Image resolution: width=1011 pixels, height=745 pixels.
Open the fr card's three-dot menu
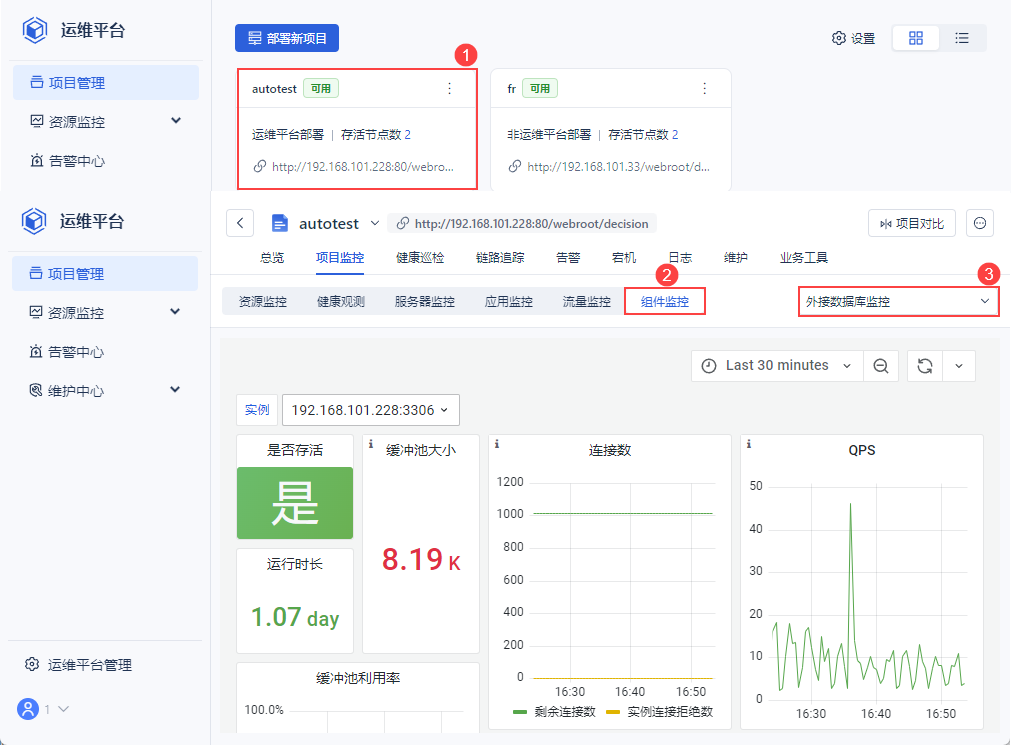tap(704, 88)
